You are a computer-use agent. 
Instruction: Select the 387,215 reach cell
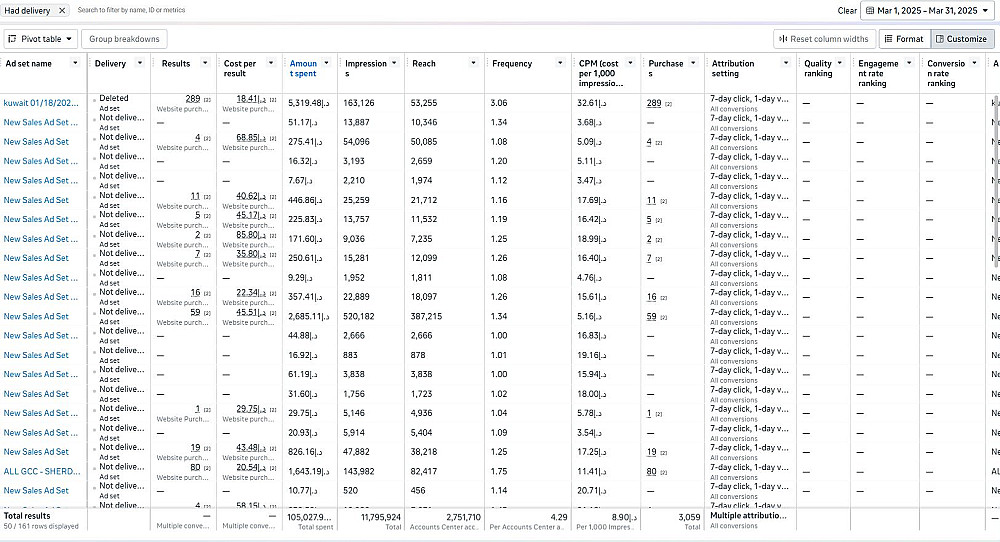[427, 316]
